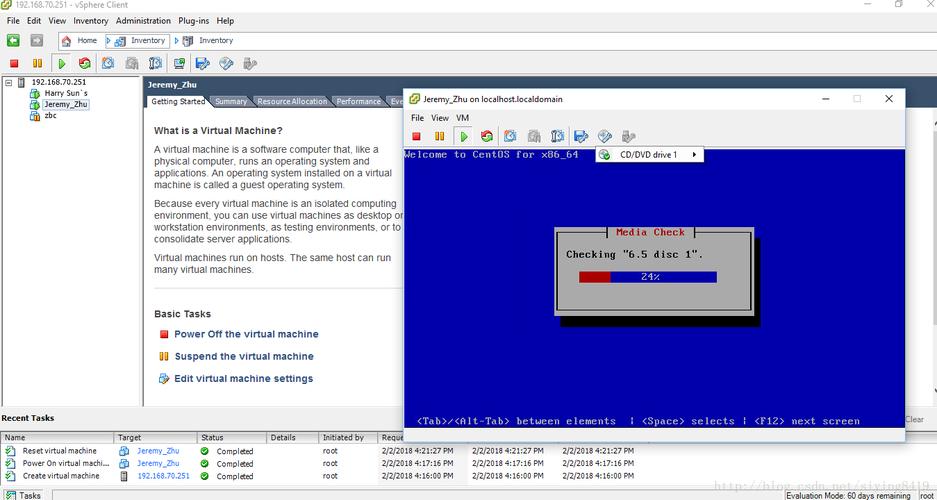Select 192.168.70.251 host in tree

click(x=59, y=82)
